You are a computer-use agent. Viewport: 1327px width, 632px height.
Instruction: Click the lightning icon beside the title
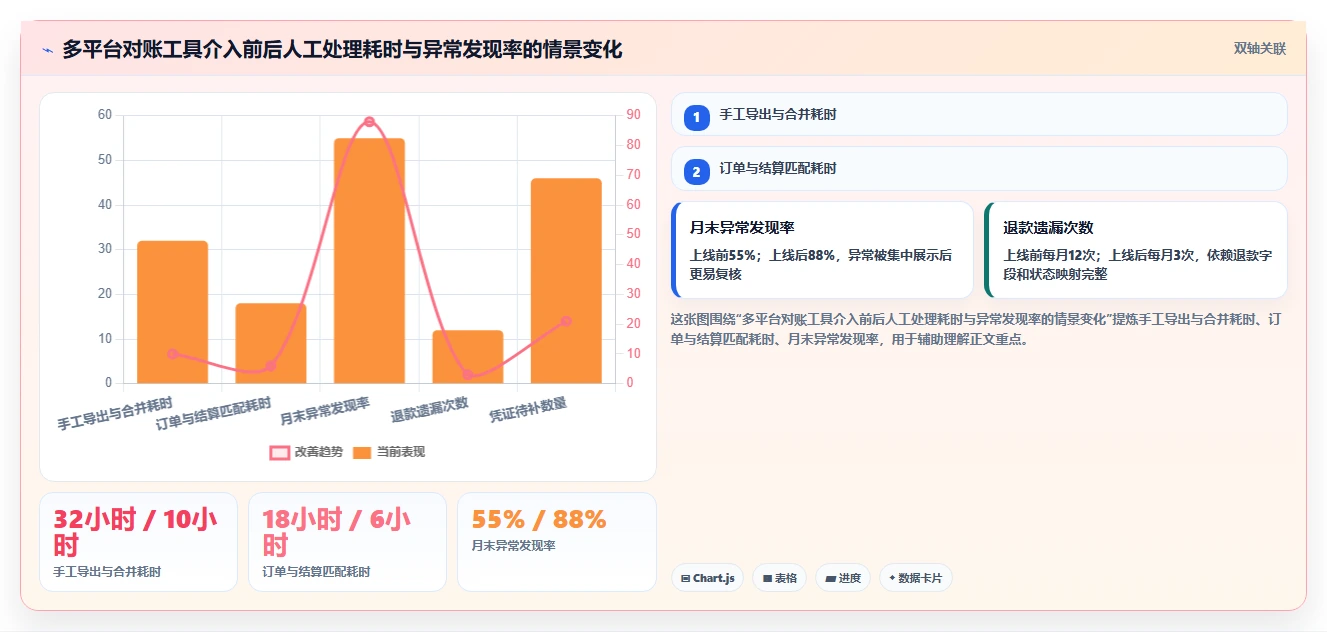coord(47,49)
